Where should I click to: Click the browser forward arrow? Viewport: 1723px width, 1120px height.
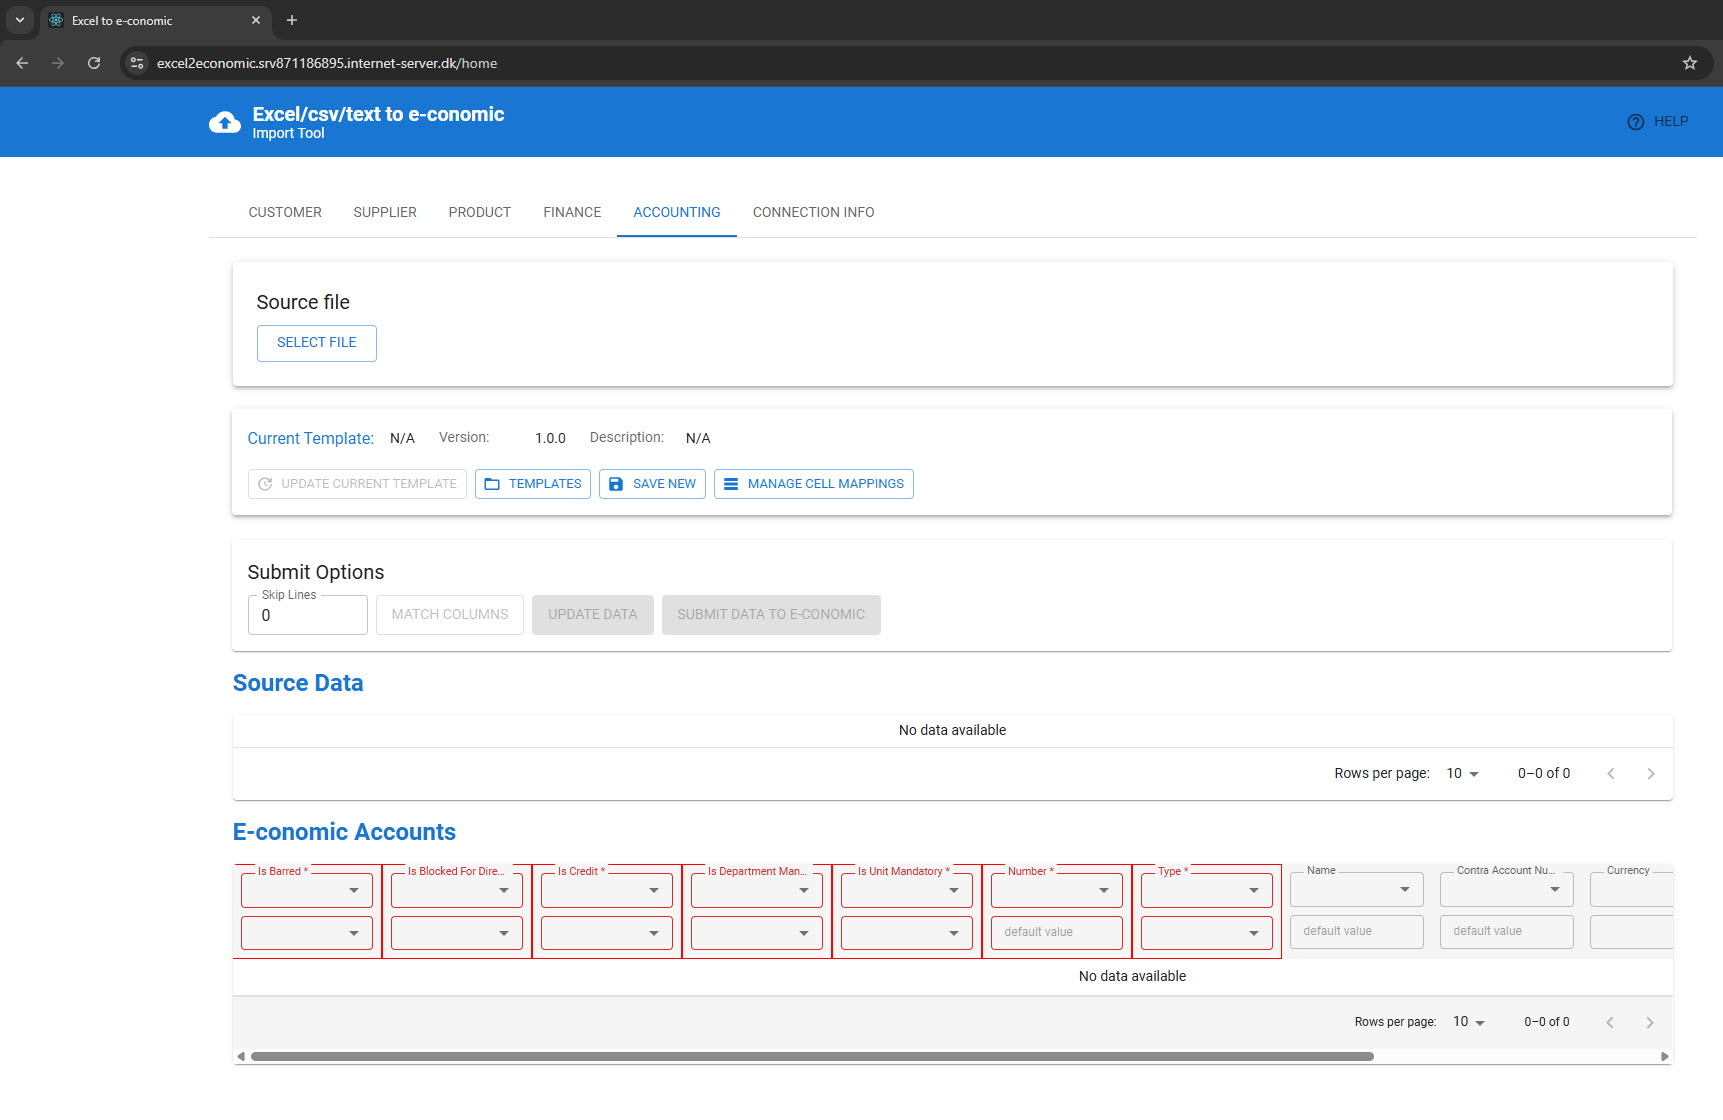pyautogui.click(x=58, y=63)
